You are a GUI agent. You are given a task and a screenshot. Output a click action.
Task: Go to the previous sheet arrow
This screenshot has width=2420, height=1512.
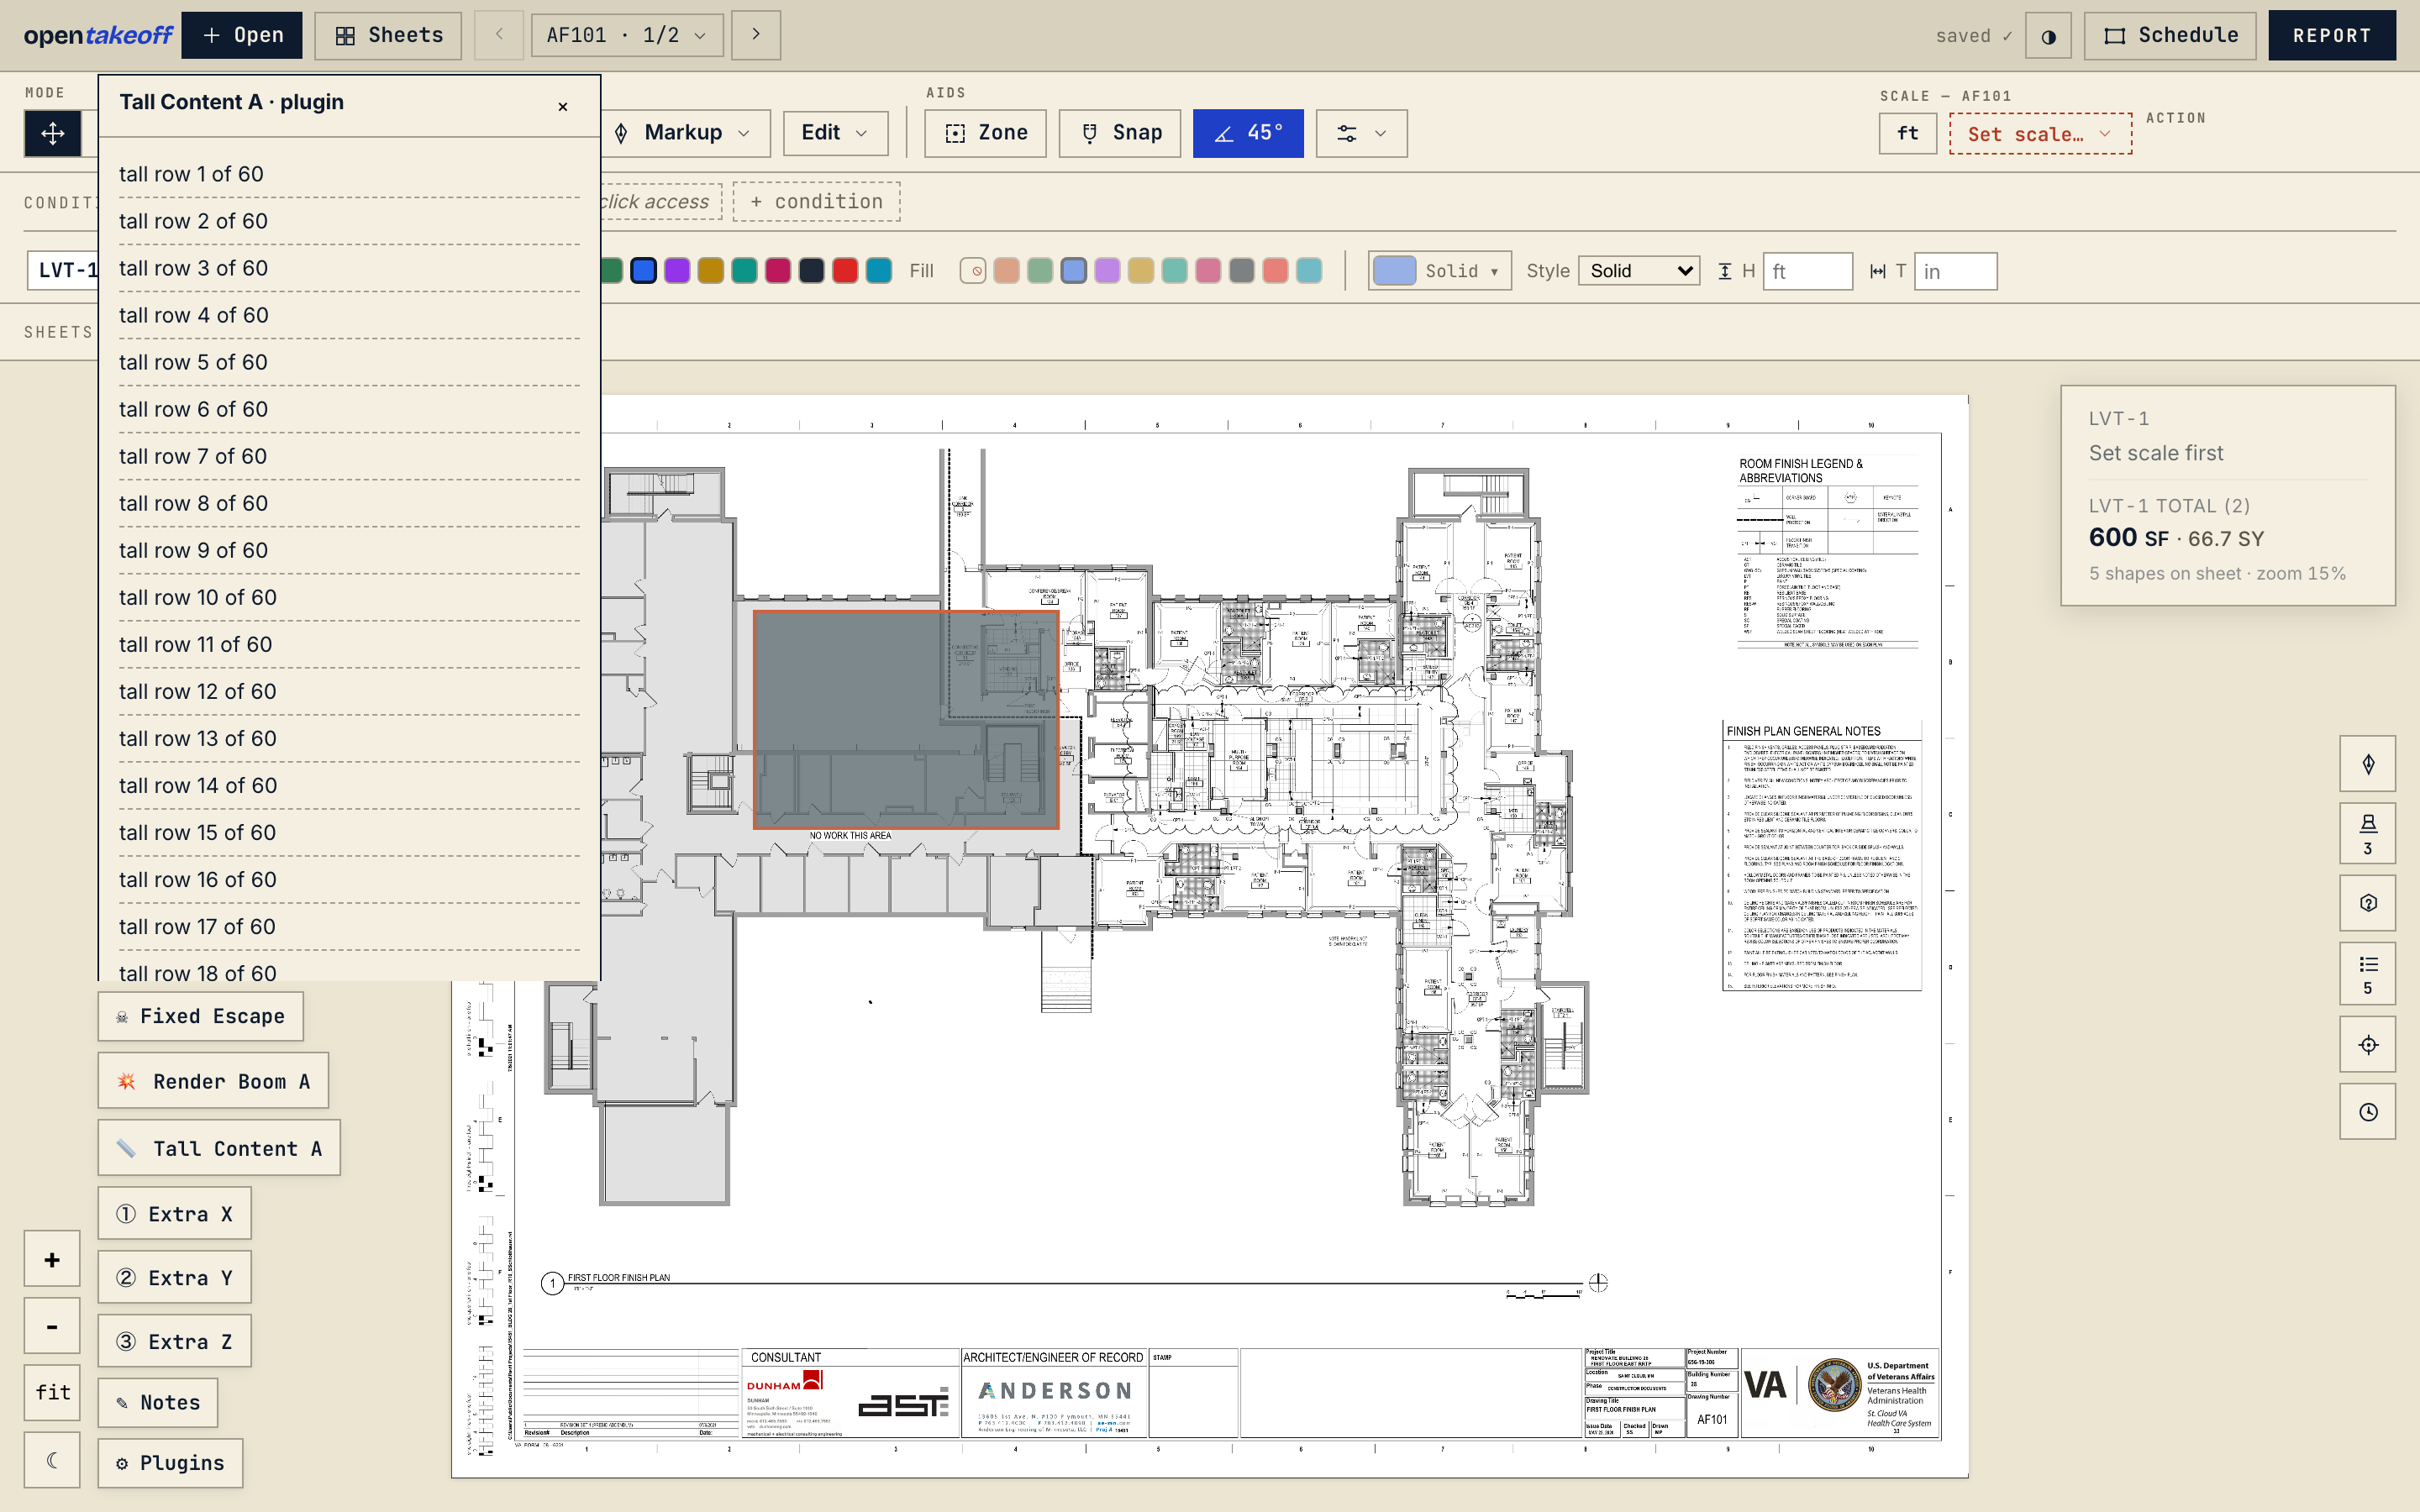pos(499,35)
